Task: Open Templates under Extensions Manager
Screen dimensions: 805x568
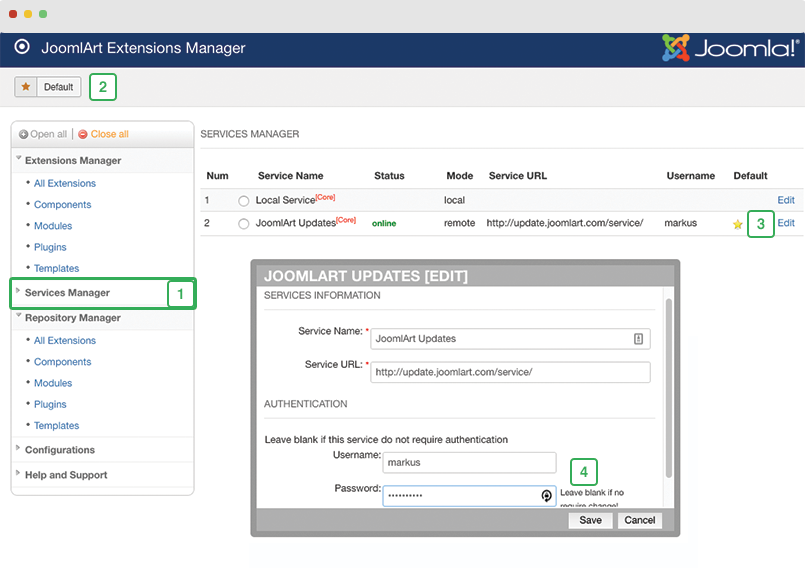Action: tap(56, 269)
